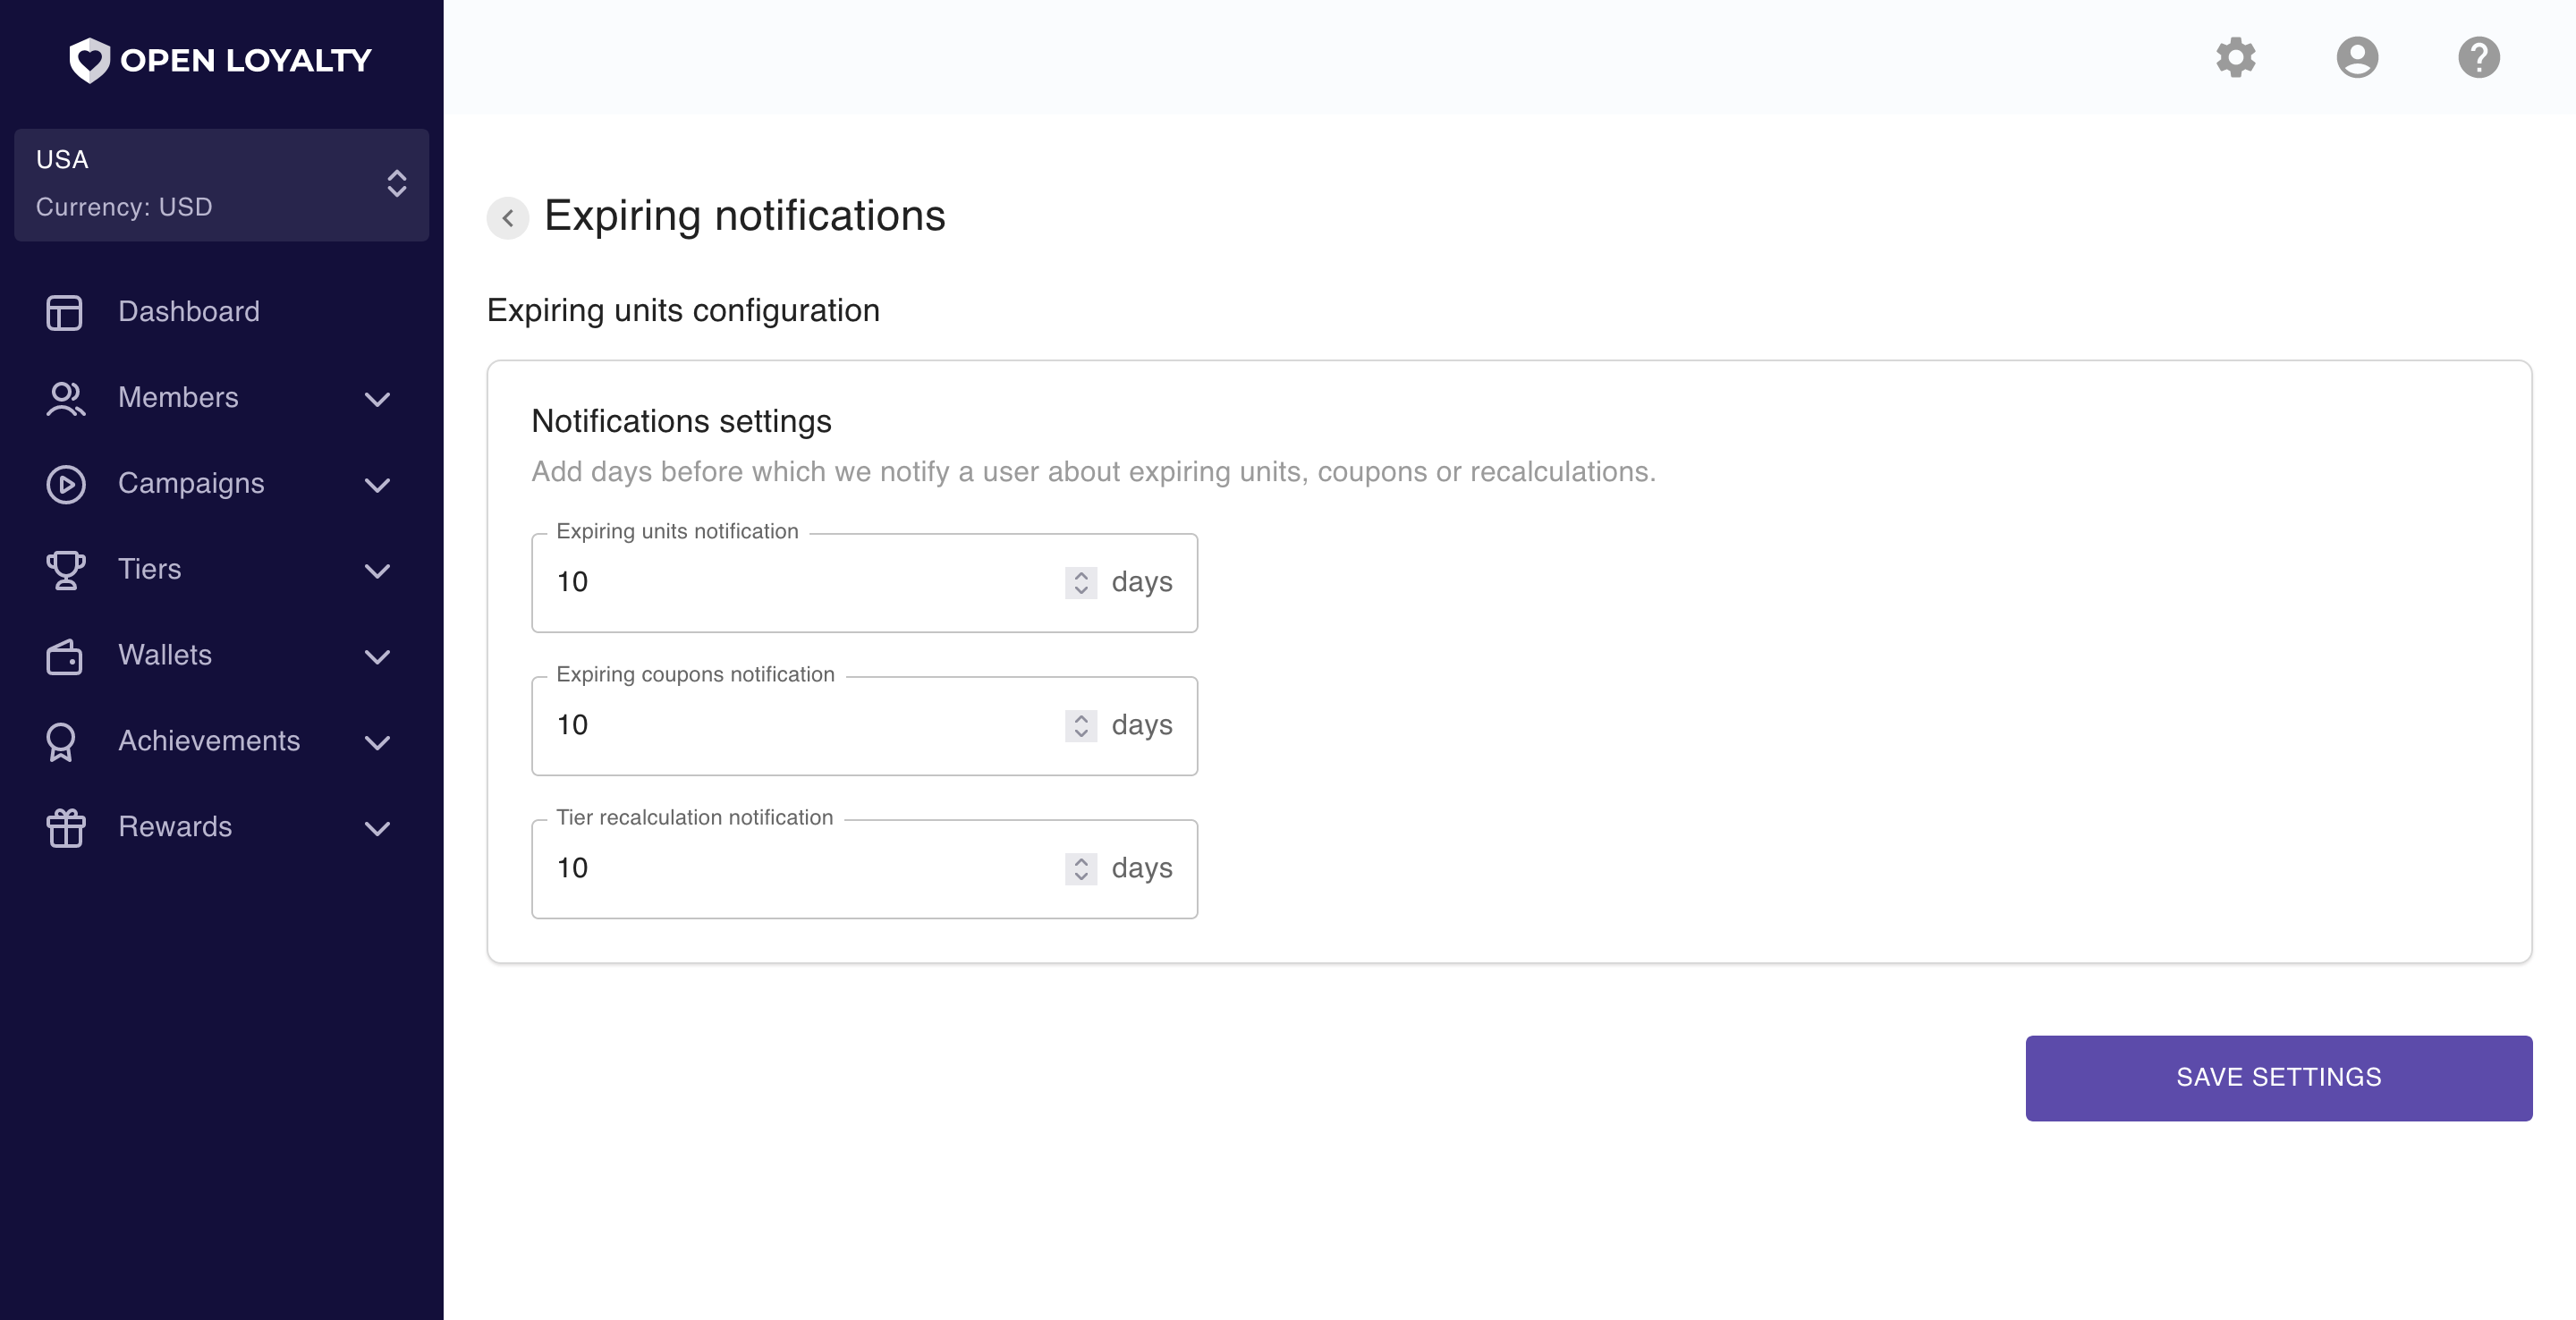Click 'days' text in Expiring units field
Image resolution: width=2576 pixels, height=1320 pixels.
click(1142, 582)
